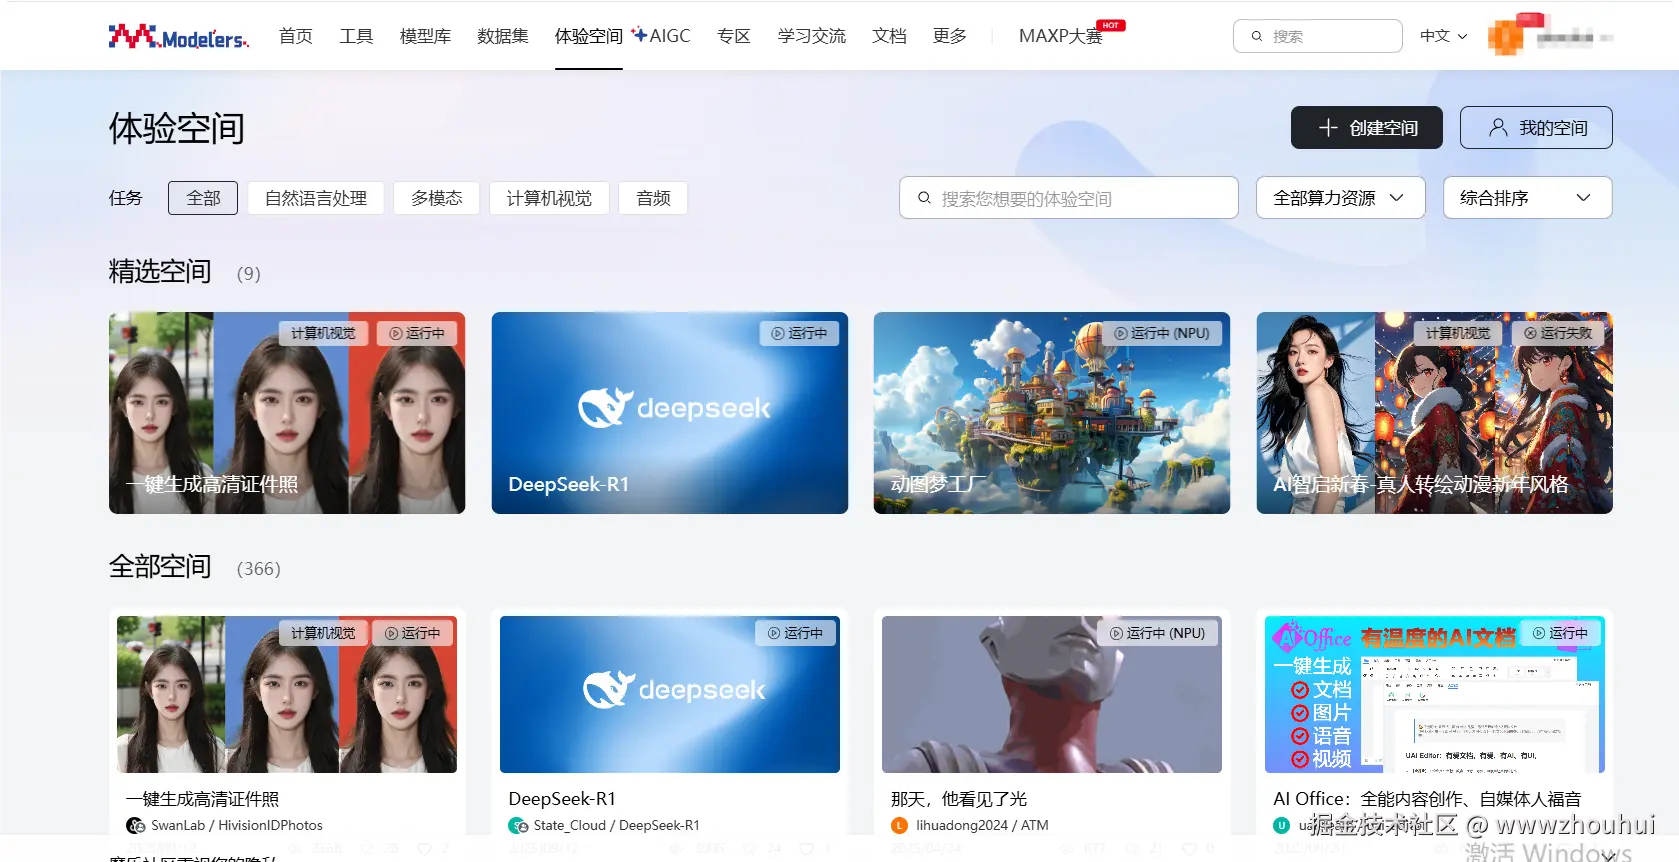Image resolution: width=1679 pixels, height=862 pixels.
Task: Click the AIGC sparkle icon in navigation
Action: click(639, 35)
